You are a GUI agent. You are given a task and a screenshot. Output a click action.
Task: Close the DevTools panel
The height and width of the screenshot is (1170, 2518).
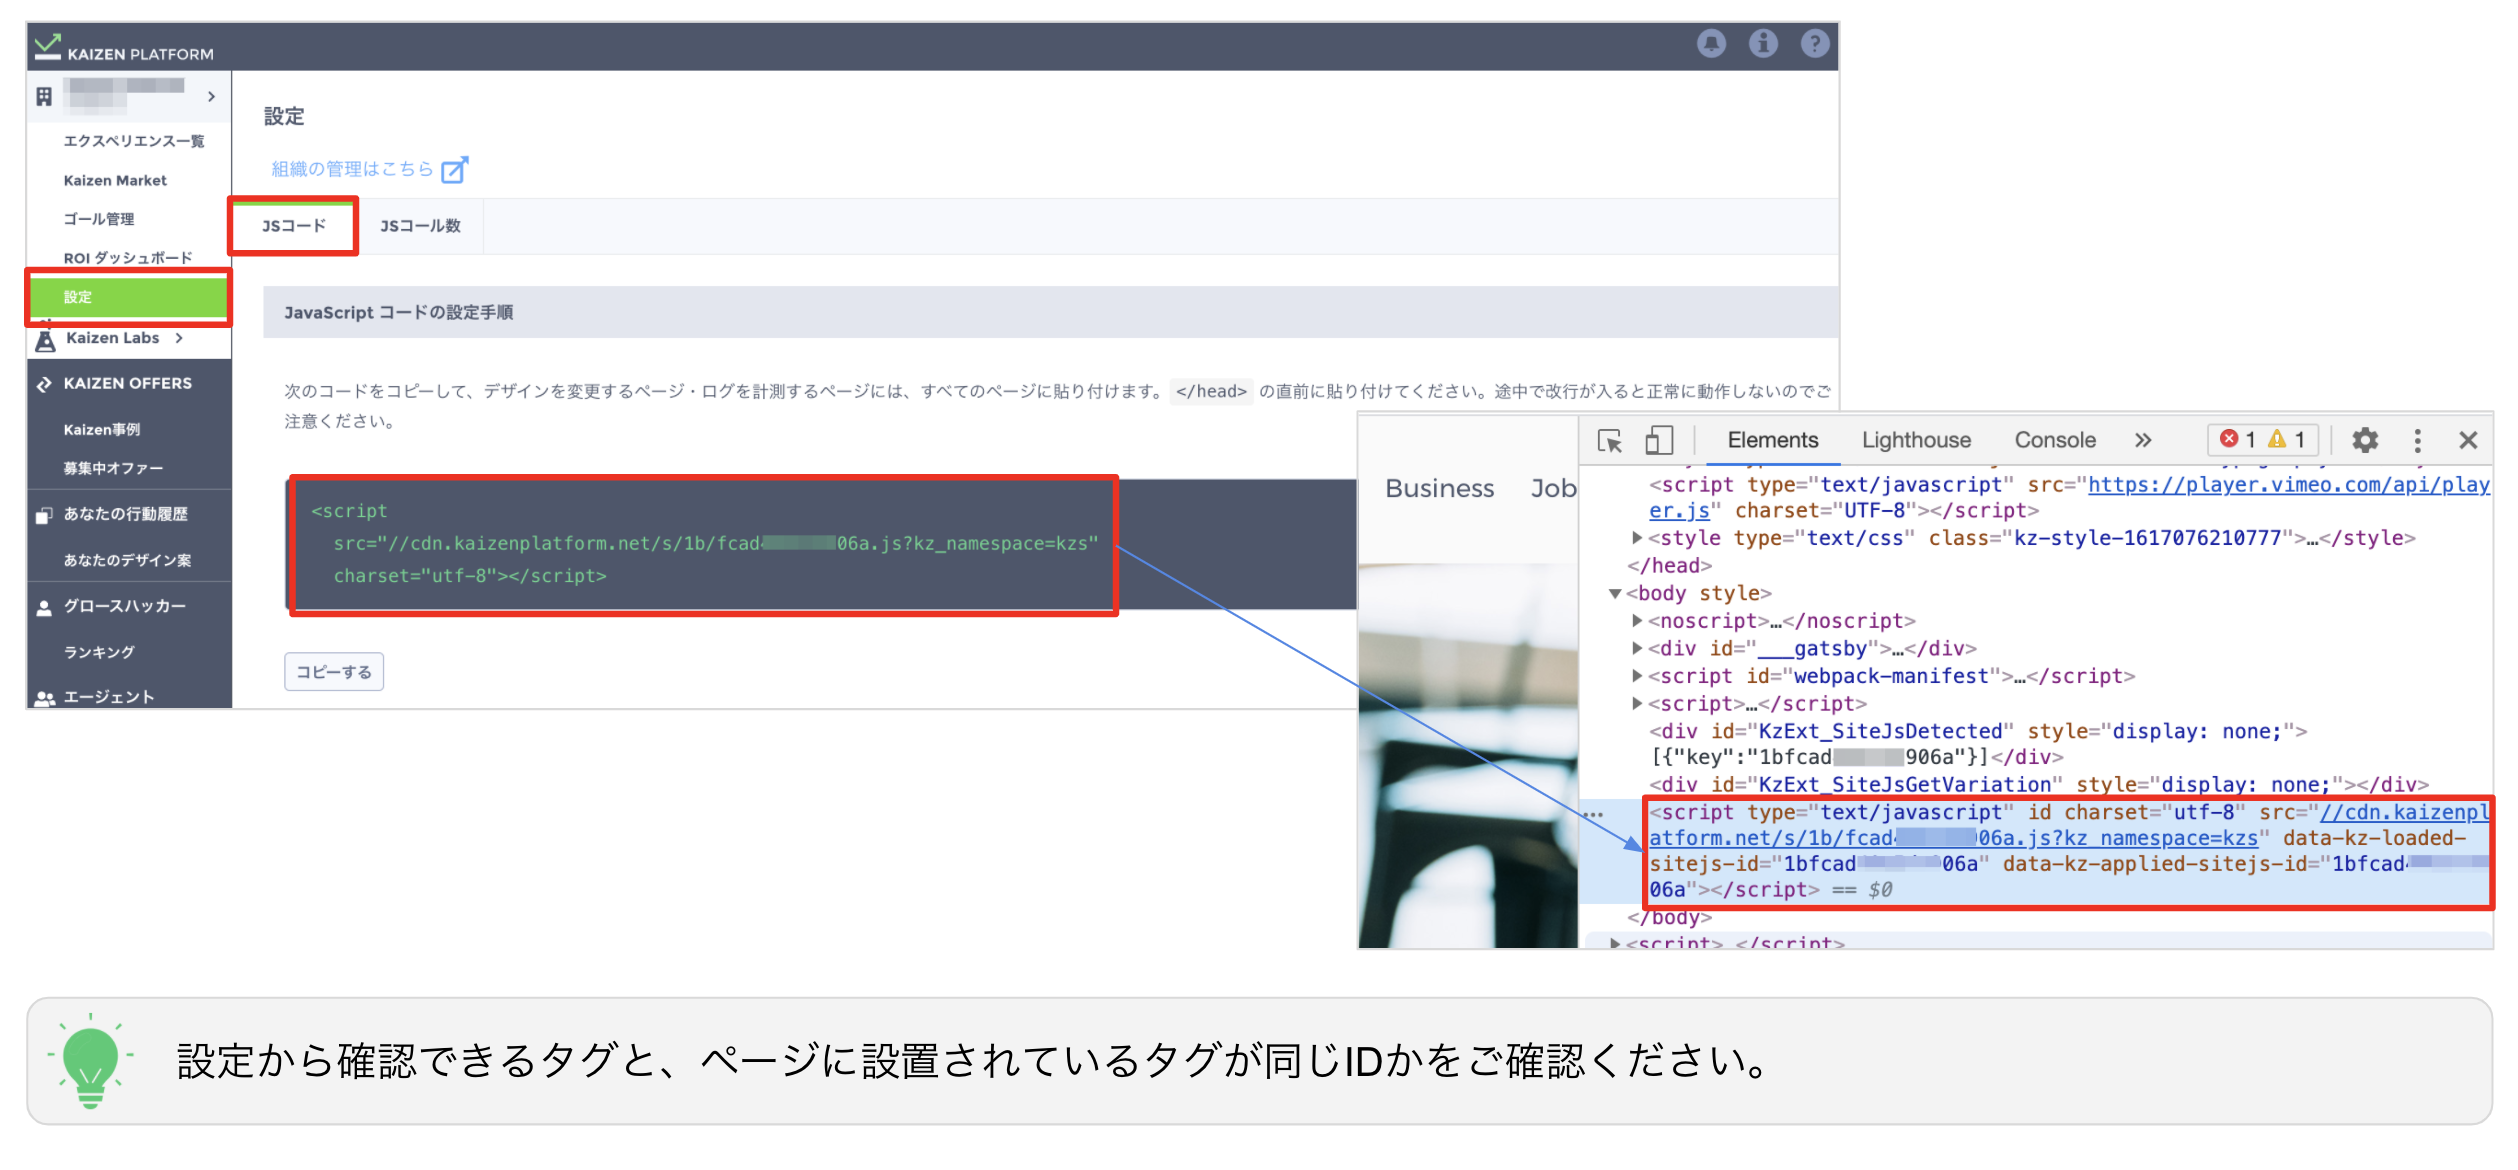[x=2468, y=440]
